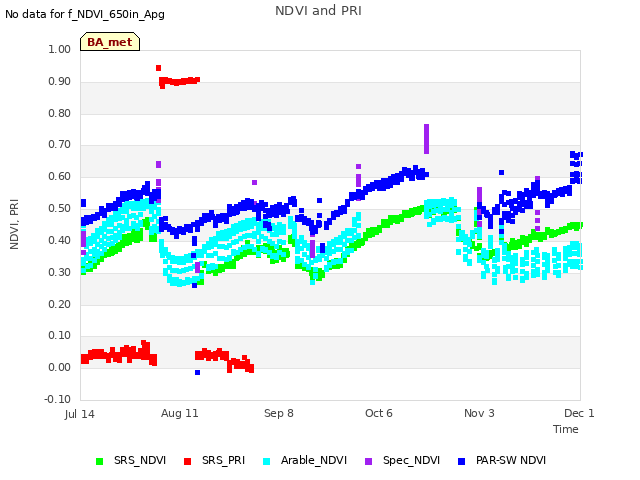Screen dimensions: 640x480
Task: Click the blue PAR-SW NDVI legend swatch
Action: pyautogui.click(x=462, y=461)
